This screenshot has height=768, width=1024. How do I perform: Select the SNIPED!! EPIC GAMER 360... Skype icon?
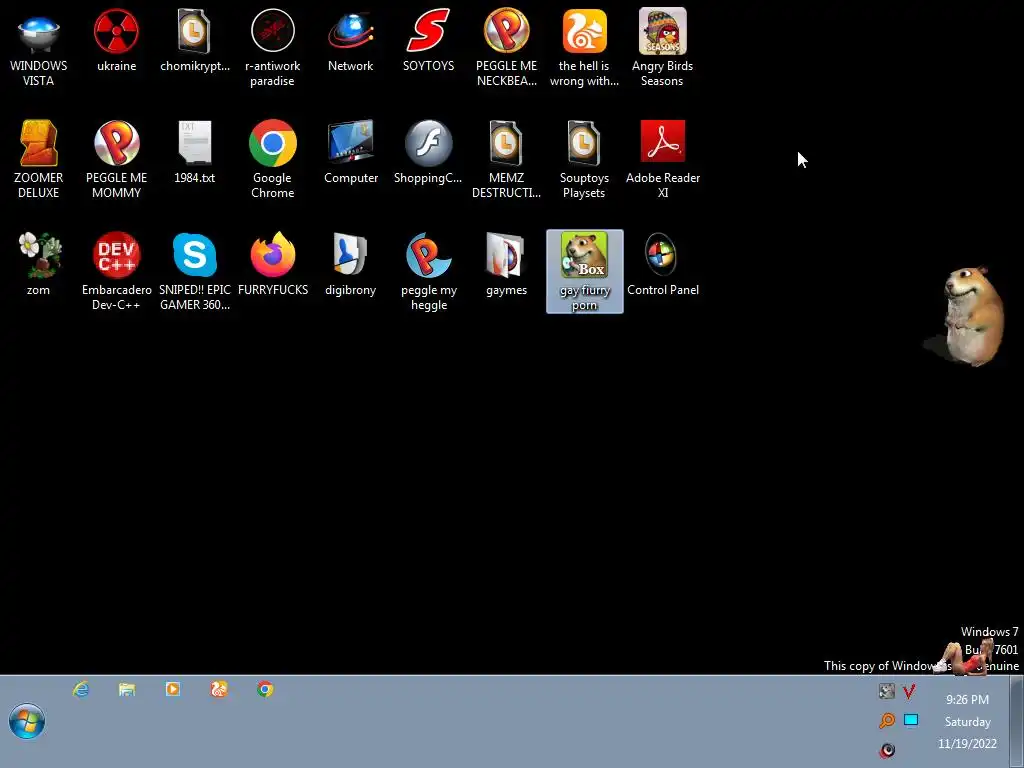click(x=195, y=271)
